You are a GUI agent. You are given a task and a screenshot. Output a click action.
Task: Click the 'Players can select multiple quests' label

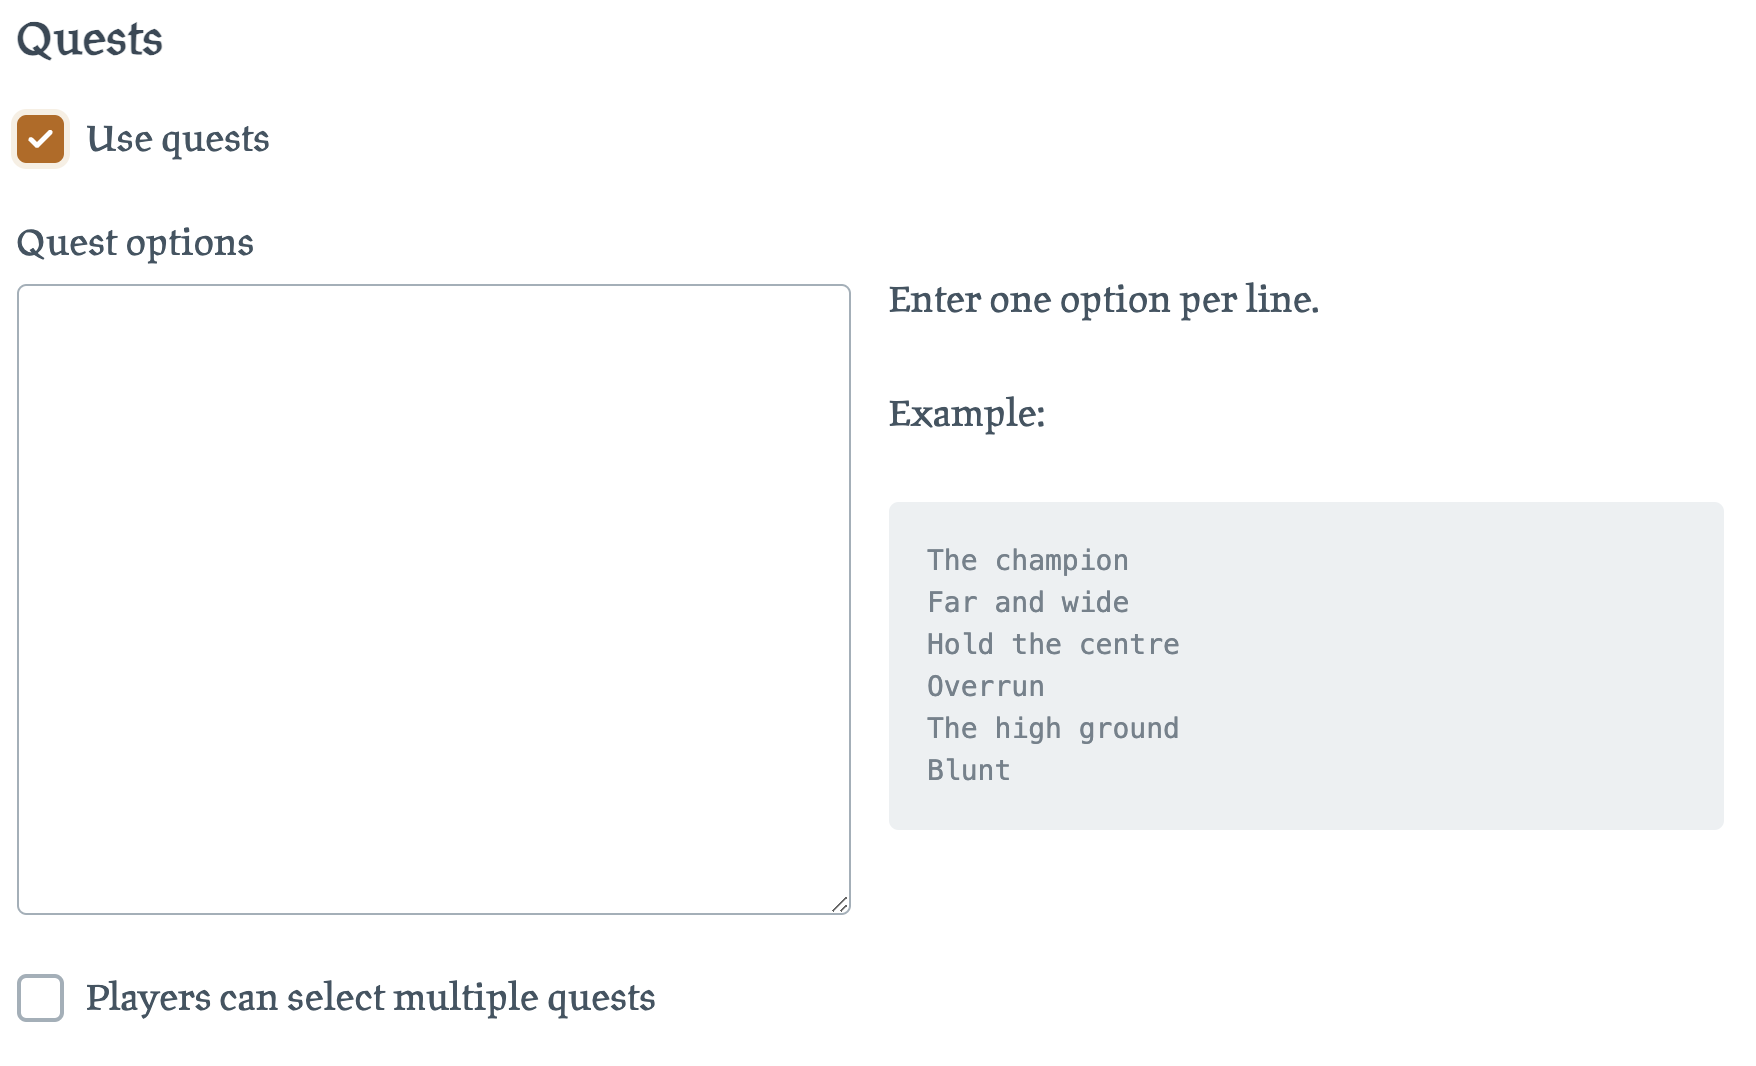coord(371,998)
